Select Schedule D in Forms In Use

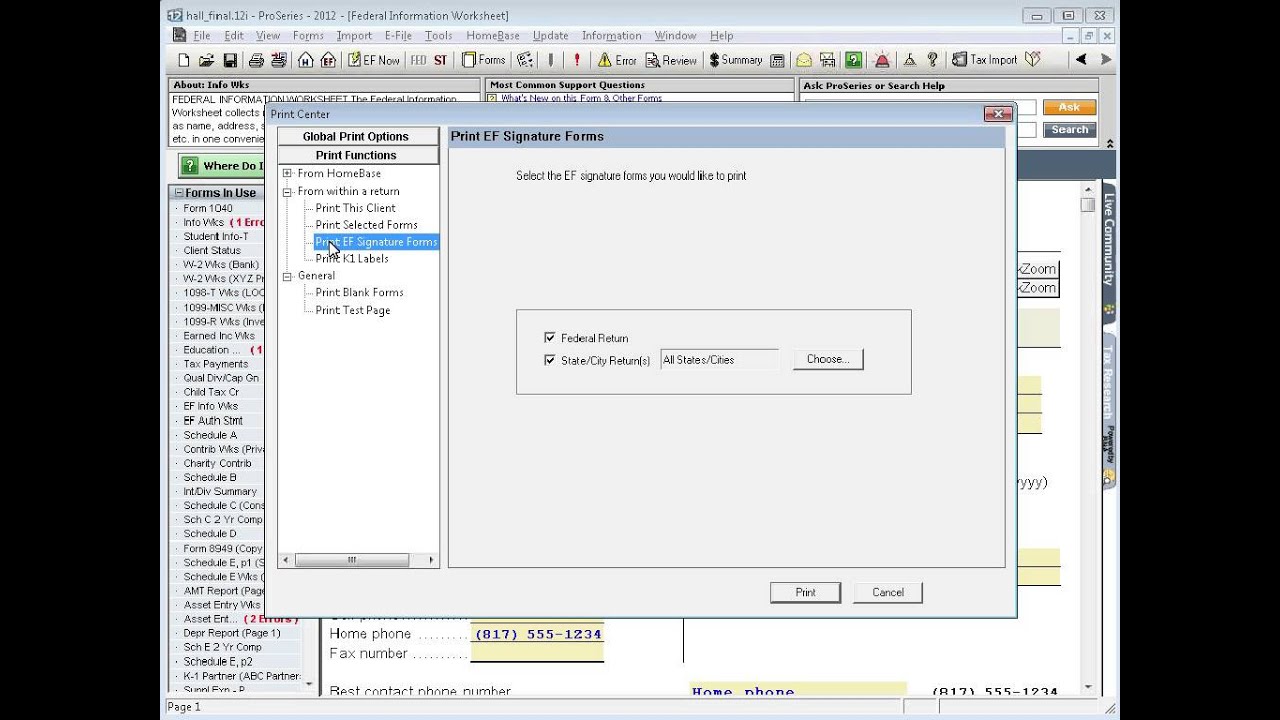click(210, 534)
